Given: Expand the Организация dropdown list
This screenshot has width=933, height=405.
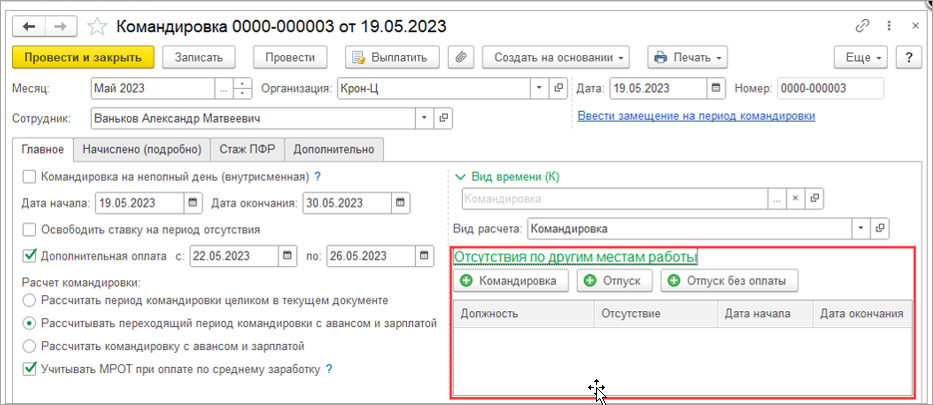Looking at the screenshot, I should click(538, 88).
